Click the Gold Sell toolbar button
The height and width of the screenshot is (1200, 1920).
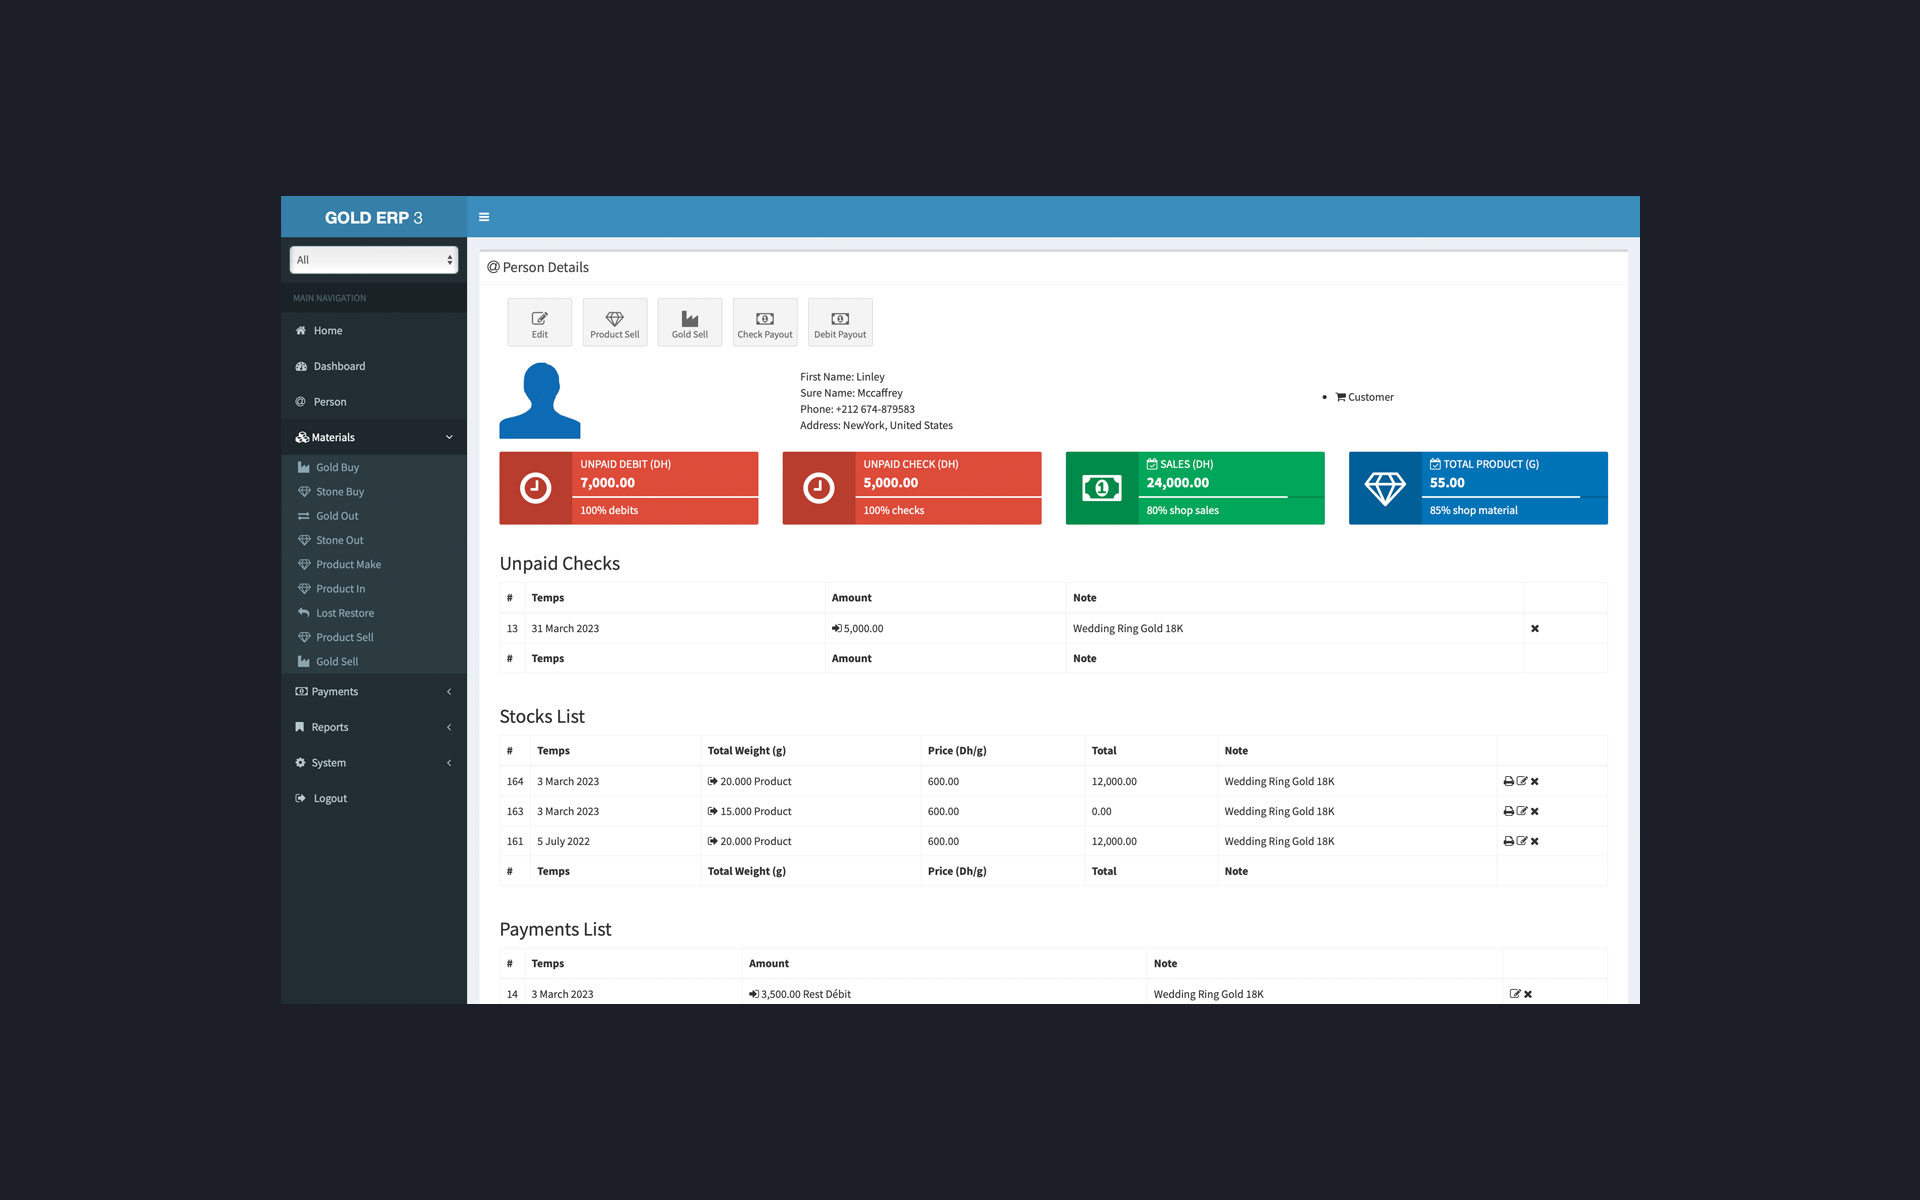coord(689,323)
